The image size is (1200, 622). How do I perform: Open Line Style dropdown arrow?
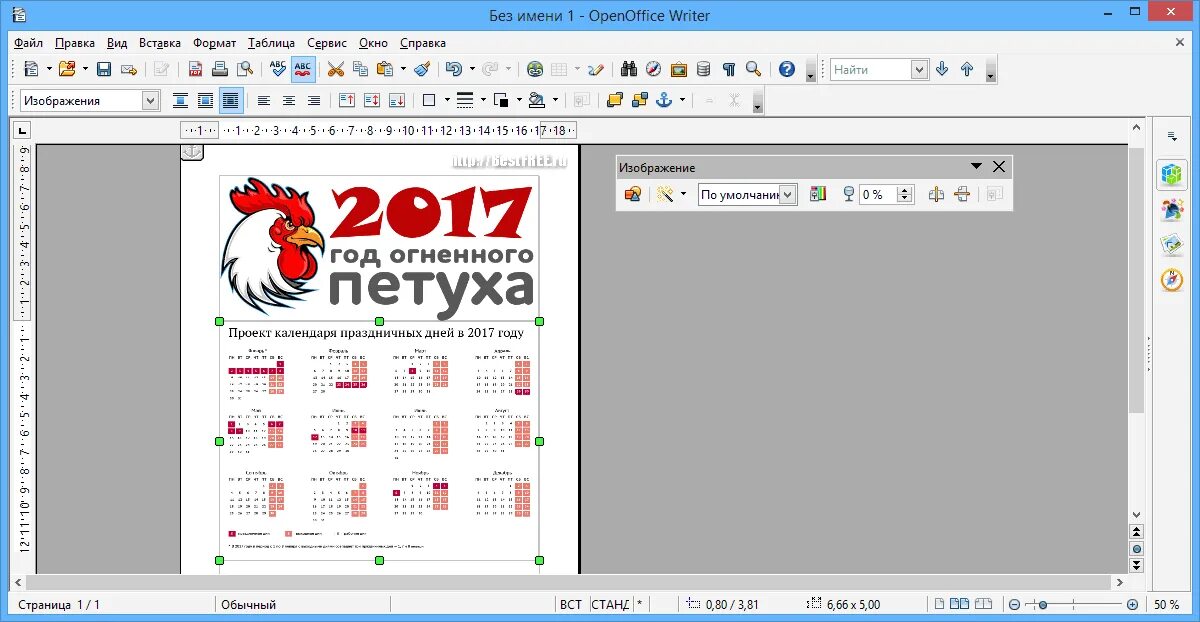point(483,100)
